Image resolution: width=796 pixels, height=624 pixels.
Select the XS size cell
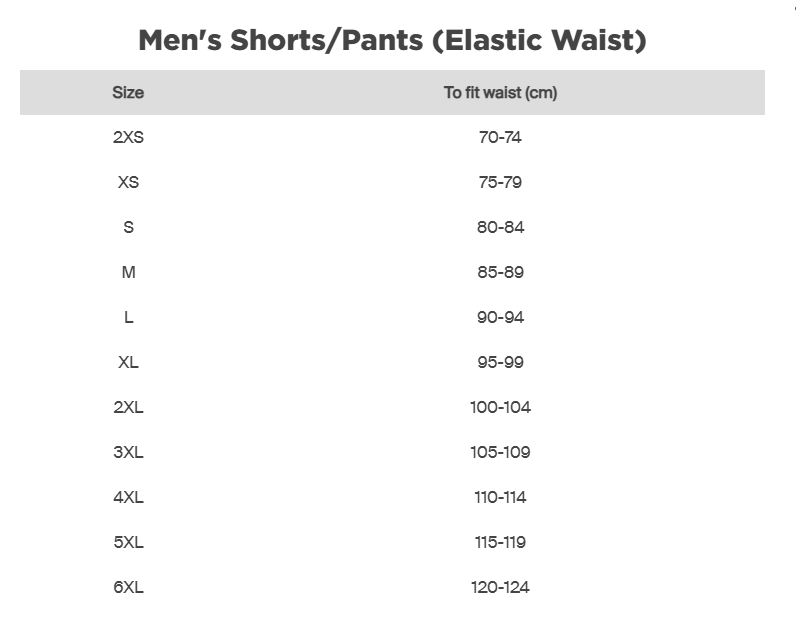[128, 182]
